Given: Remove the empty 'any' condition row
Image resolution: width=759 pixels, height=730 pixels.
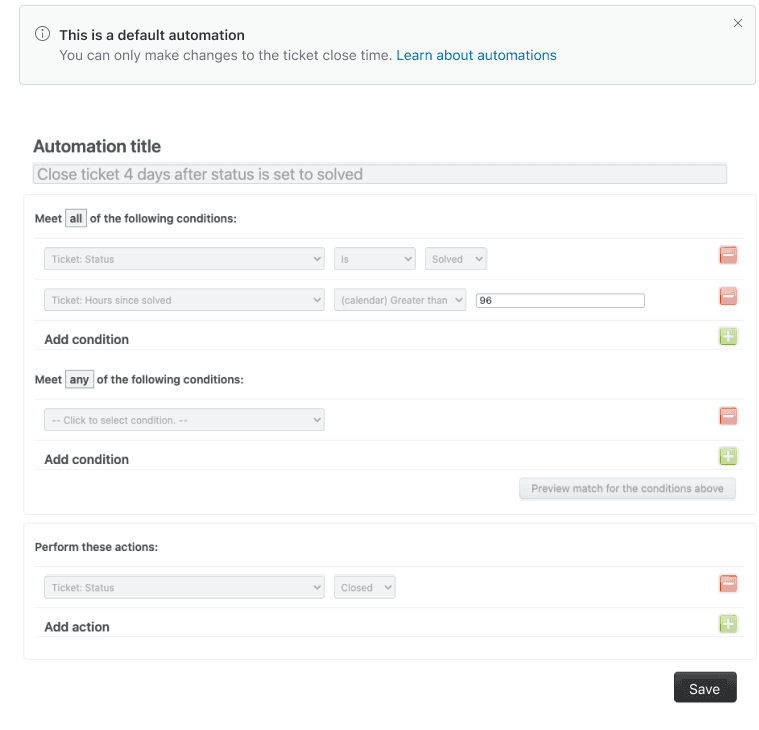Looking at the screenshot, I should (x=728, y=416).
